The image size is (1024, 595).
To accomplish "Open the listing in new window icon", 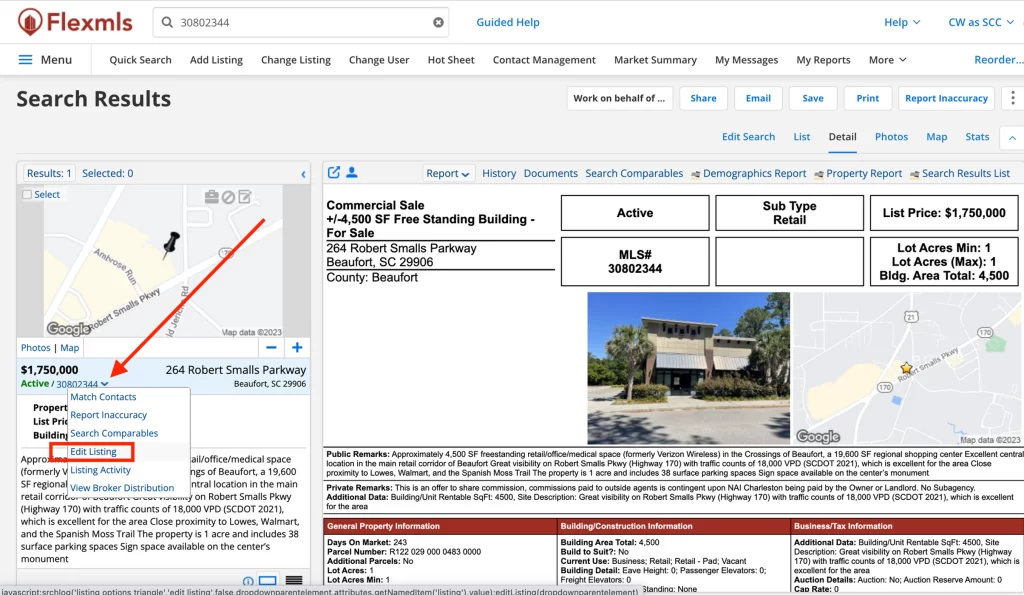I will (x=334, y=172).
